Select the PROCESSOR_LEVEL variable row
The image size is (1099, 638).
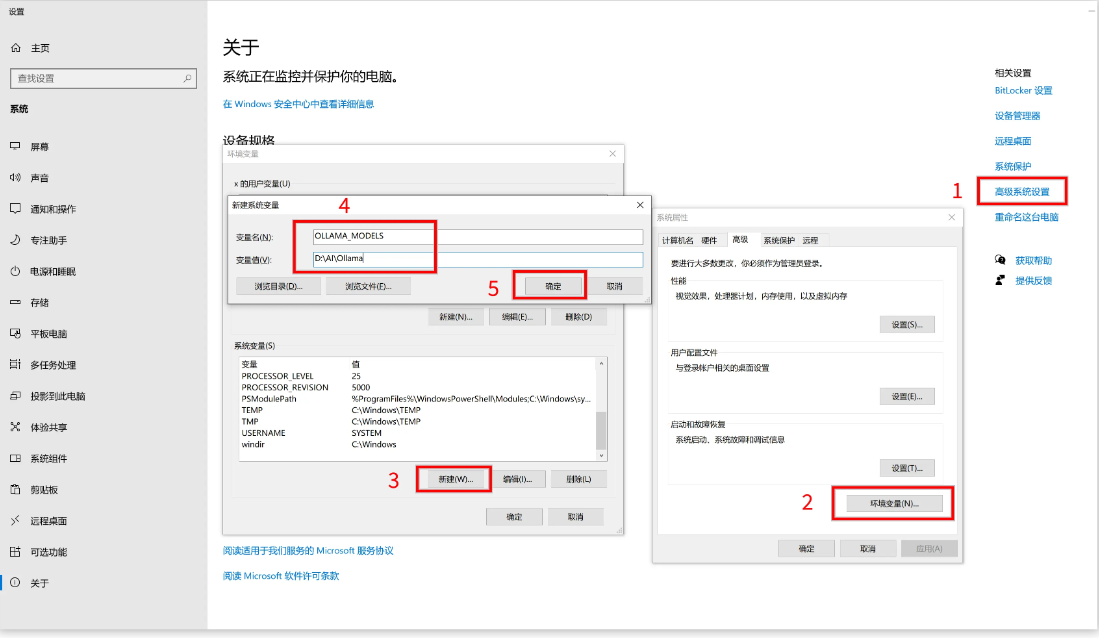[x=417, y=376]
